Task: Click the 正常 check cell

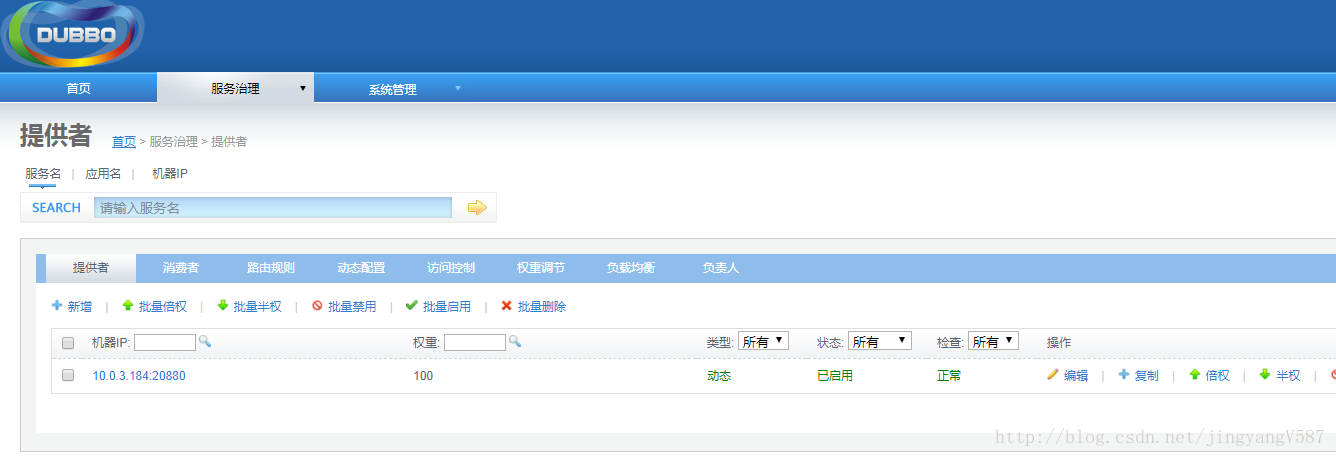Action: 949,376
